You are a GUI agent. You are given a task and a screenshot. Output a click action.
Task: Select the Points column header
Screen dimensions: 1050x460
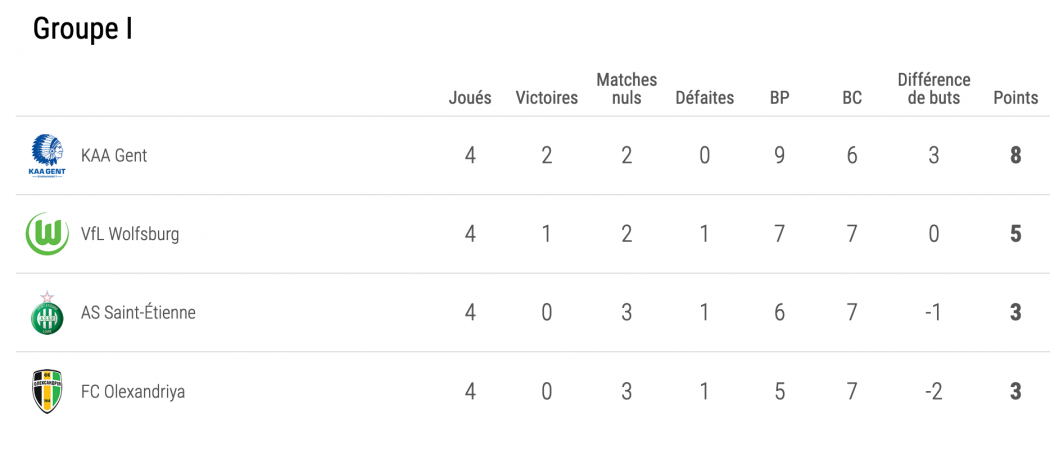1016,98
